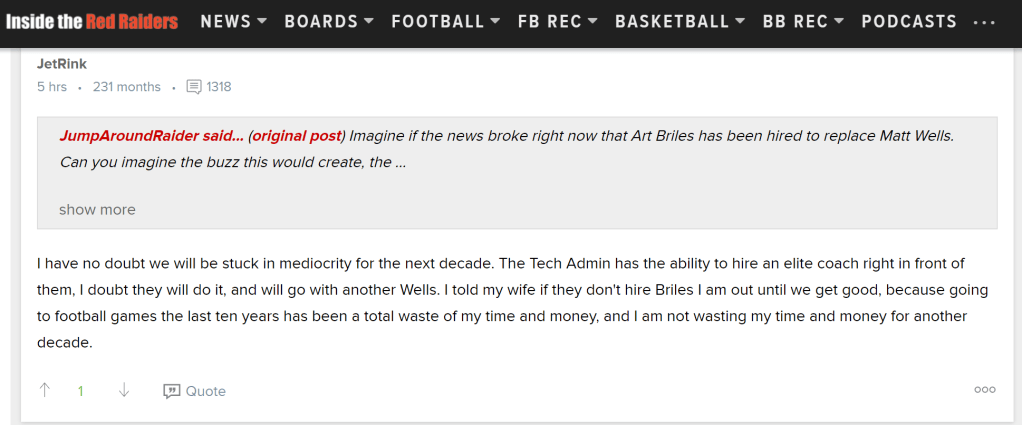Open the FB REC dropdown
The width and height of the screenshot is (1022, 425).
click(557, 21)
